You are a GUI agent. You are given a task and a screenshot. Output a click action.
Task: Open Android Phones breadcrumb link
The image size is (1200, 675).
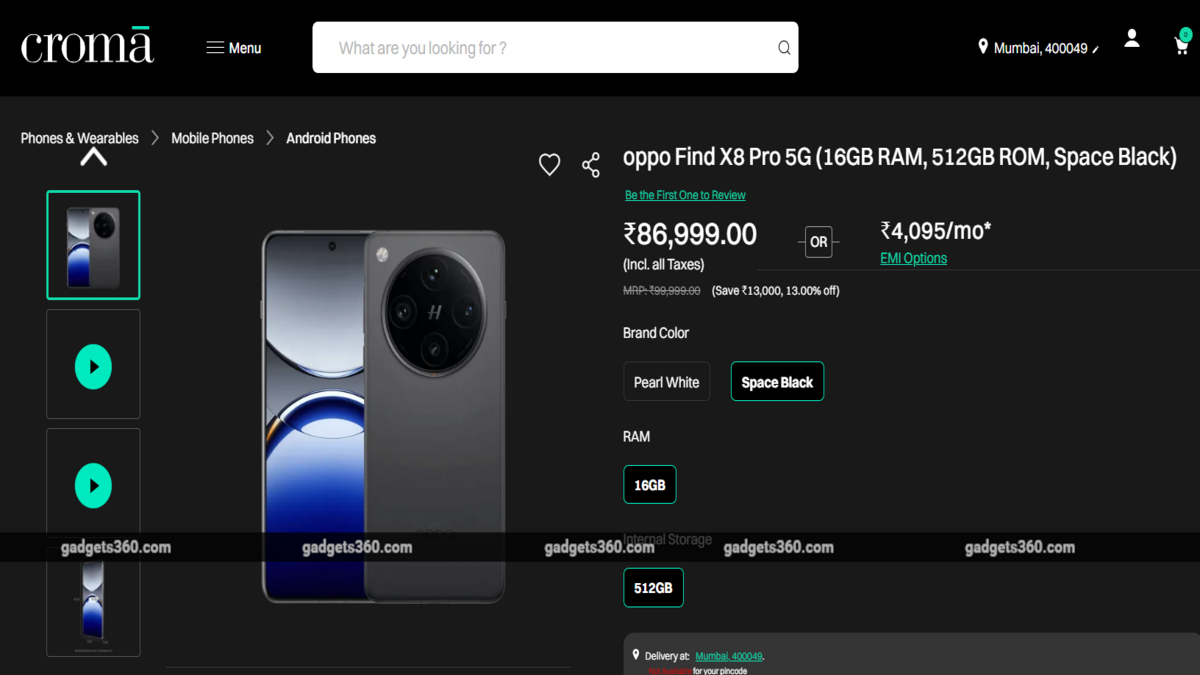tap(331, 138)
